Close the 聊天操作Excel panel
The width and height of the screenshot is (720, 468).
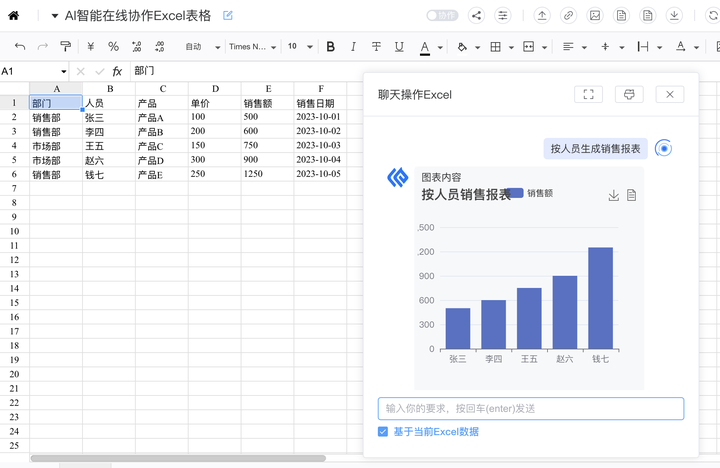coord(669,95)
